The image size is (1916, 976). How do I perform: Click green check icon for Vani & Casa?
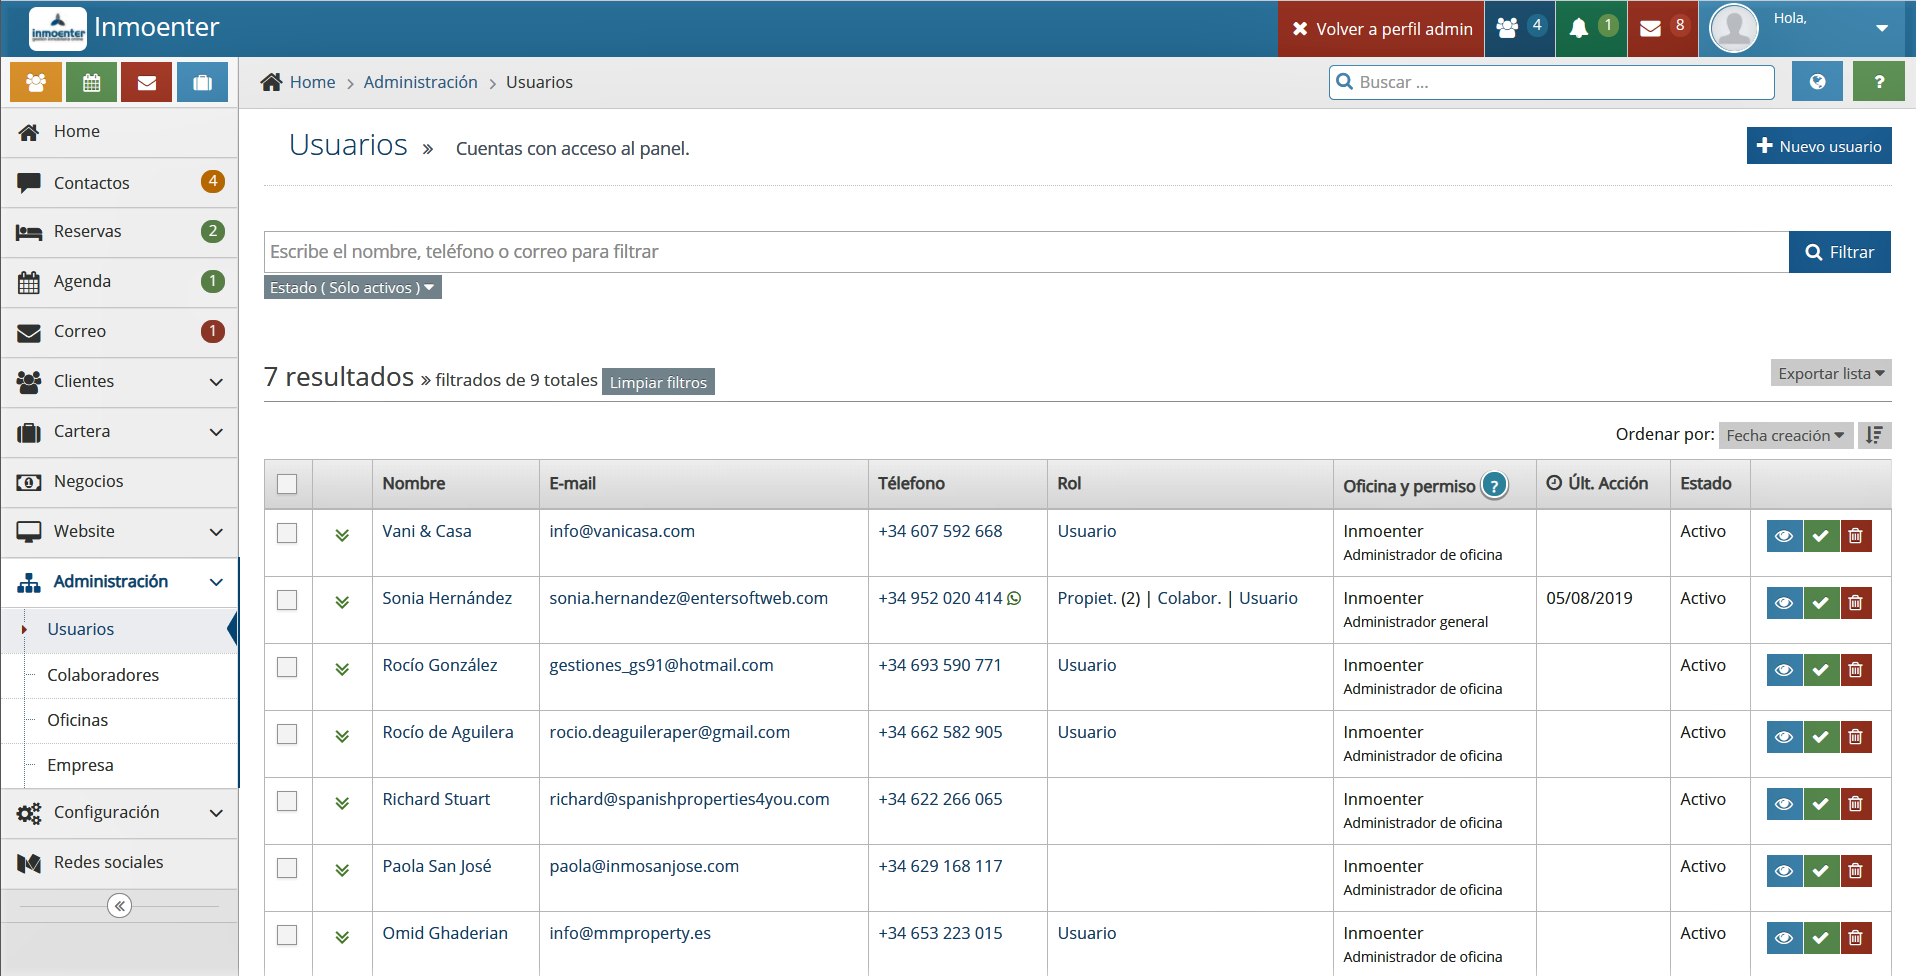point(1821,536)
